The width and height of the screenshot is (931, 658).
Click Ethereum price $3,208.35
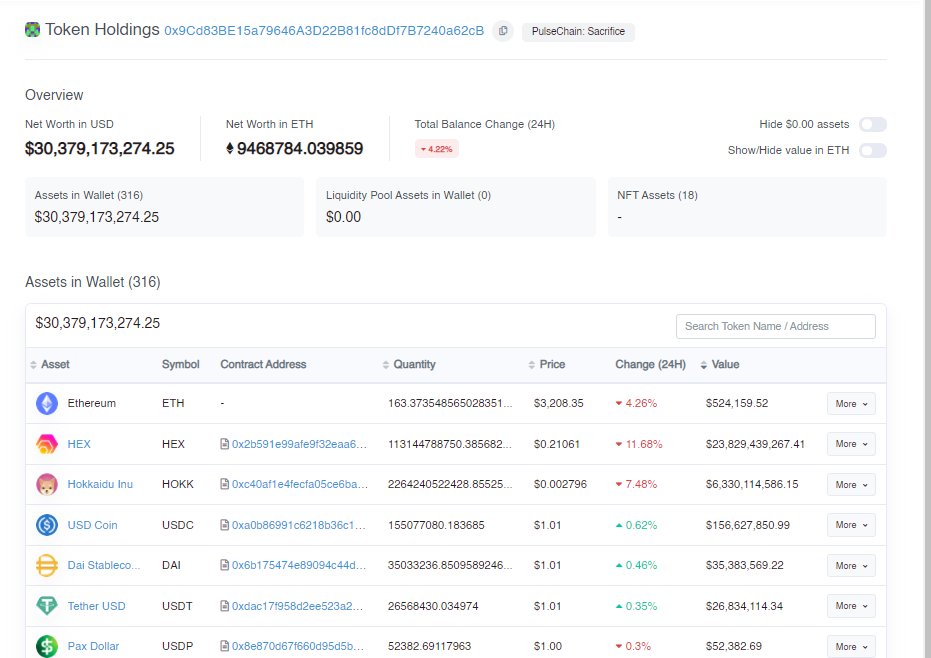pos(559,403)
